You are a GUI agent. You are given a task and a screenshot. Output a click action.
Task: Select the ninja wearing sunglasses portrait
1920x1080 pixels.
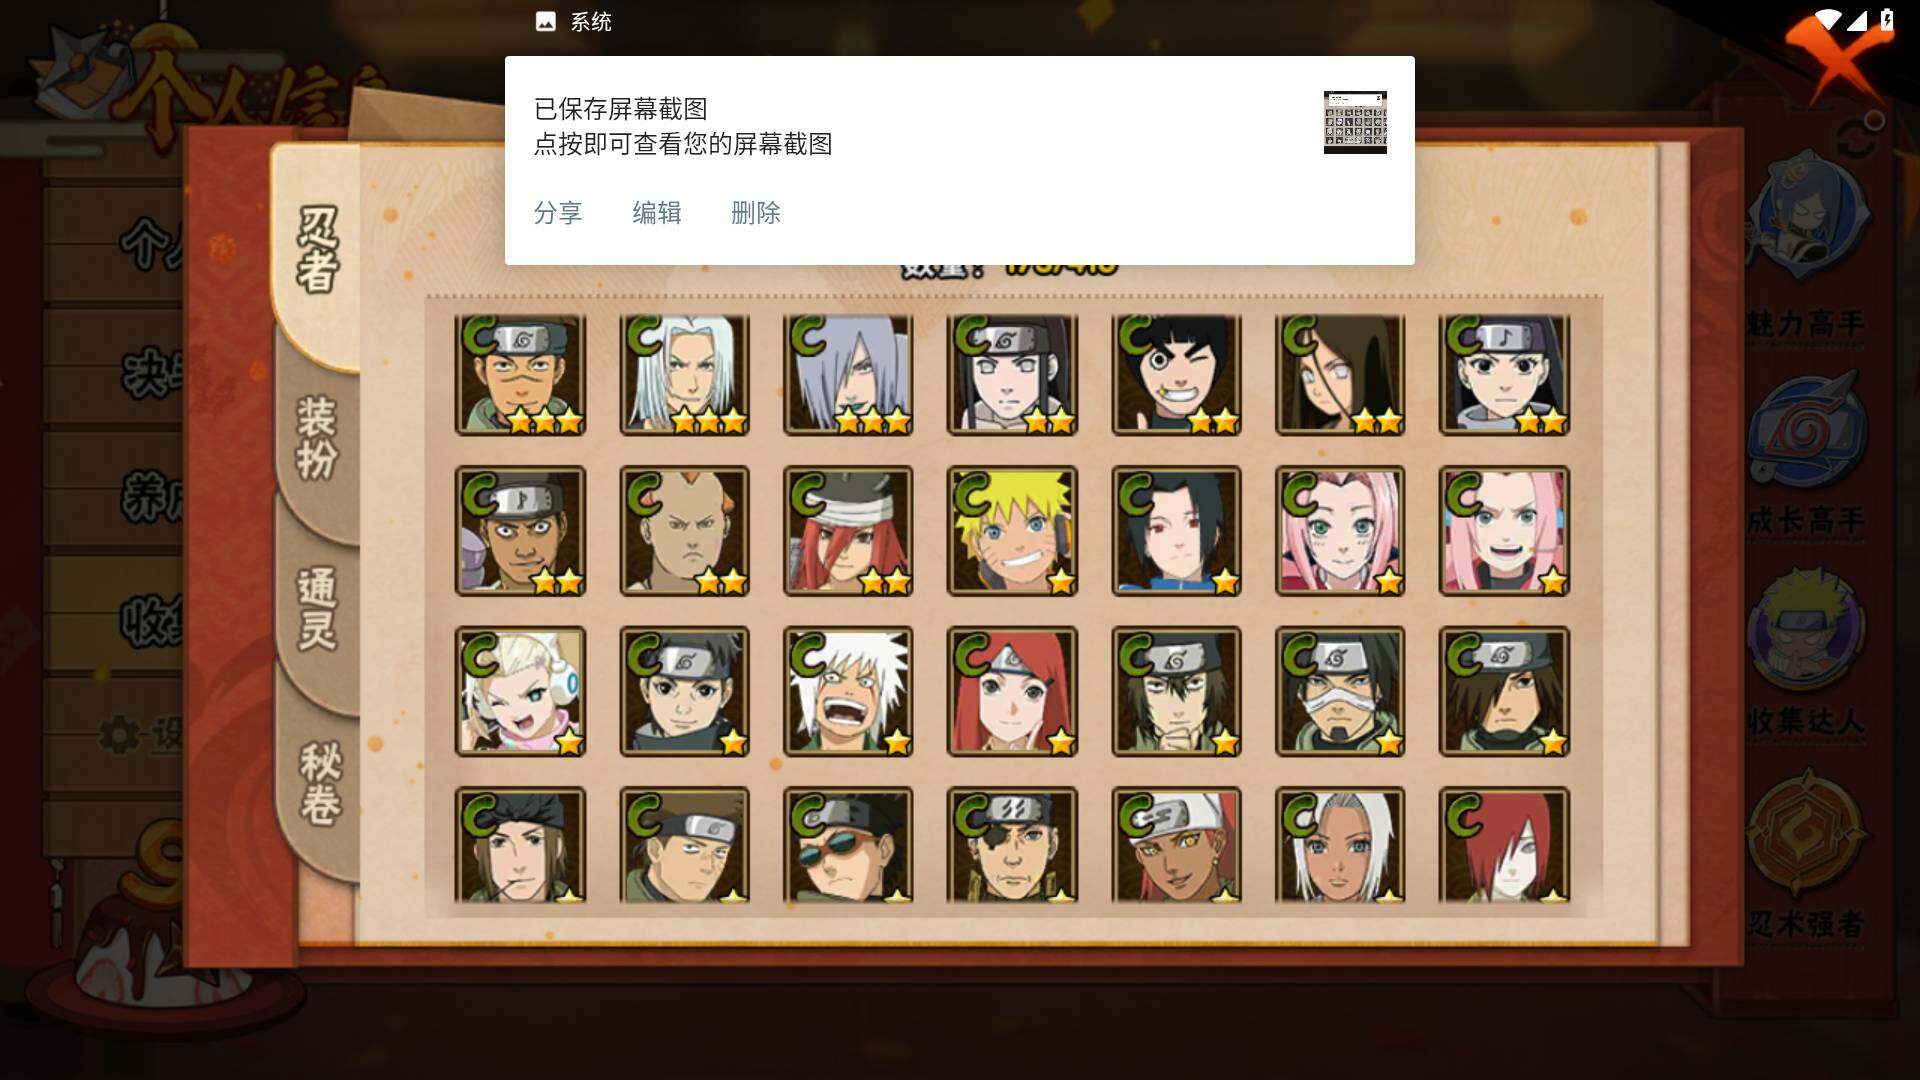(848, 845)
